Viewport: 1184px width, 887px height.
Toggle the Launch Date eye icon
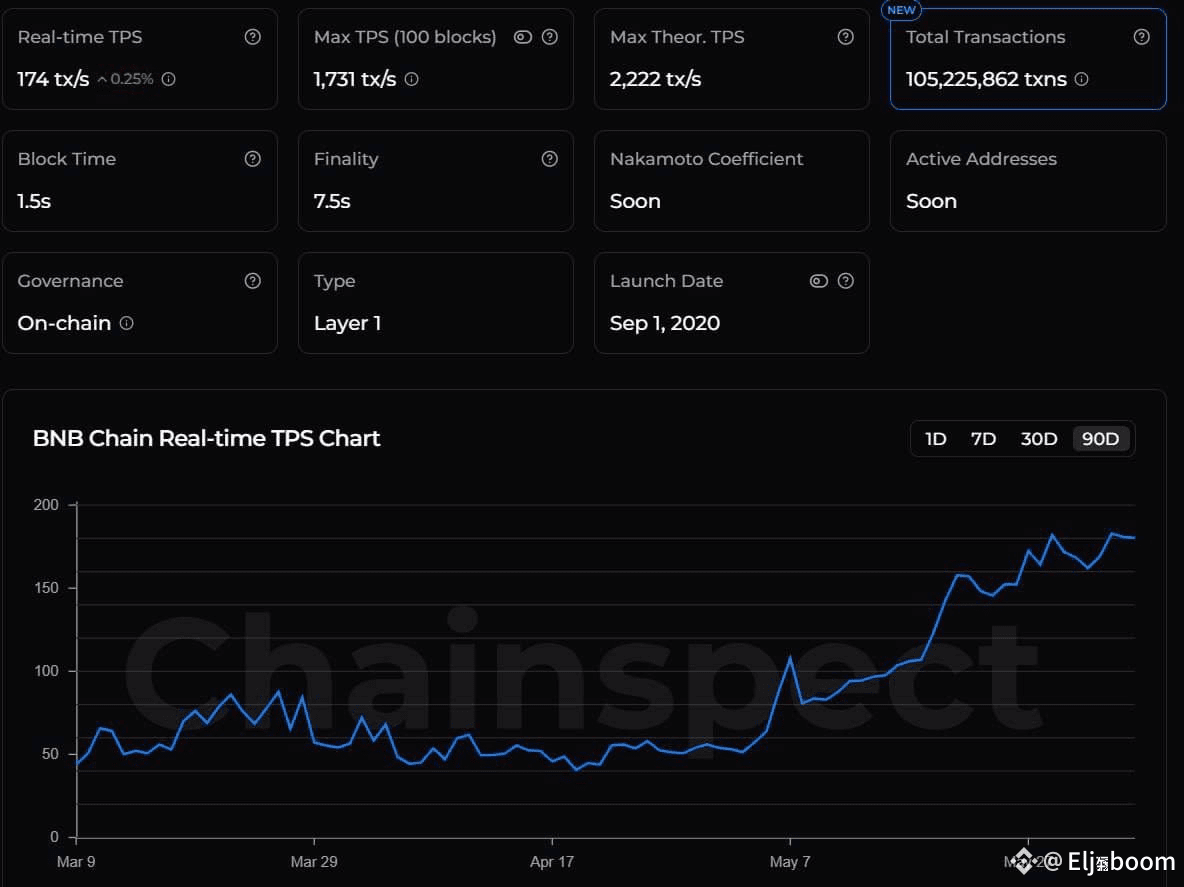click(x=819, y=281)
